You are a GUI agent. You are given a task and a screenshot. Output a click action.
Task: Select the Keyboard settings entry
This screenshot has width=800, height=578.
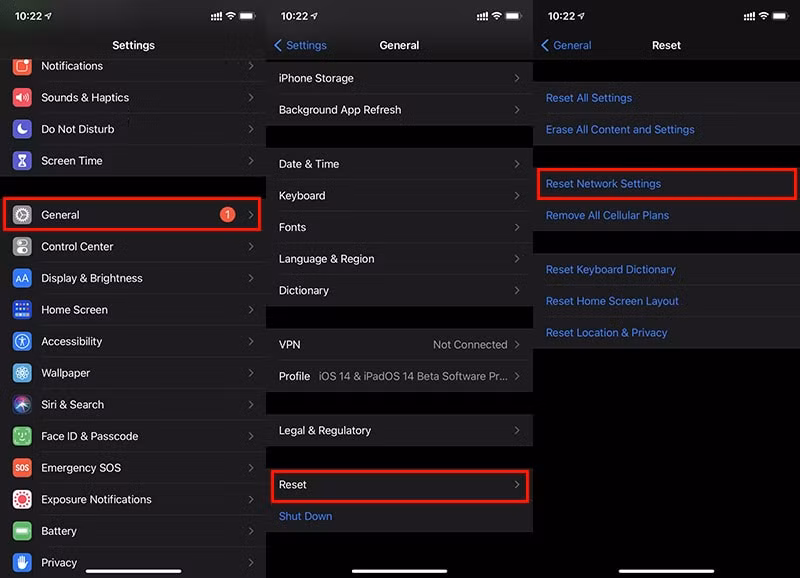pyautogui.click(x=399, y=195)
